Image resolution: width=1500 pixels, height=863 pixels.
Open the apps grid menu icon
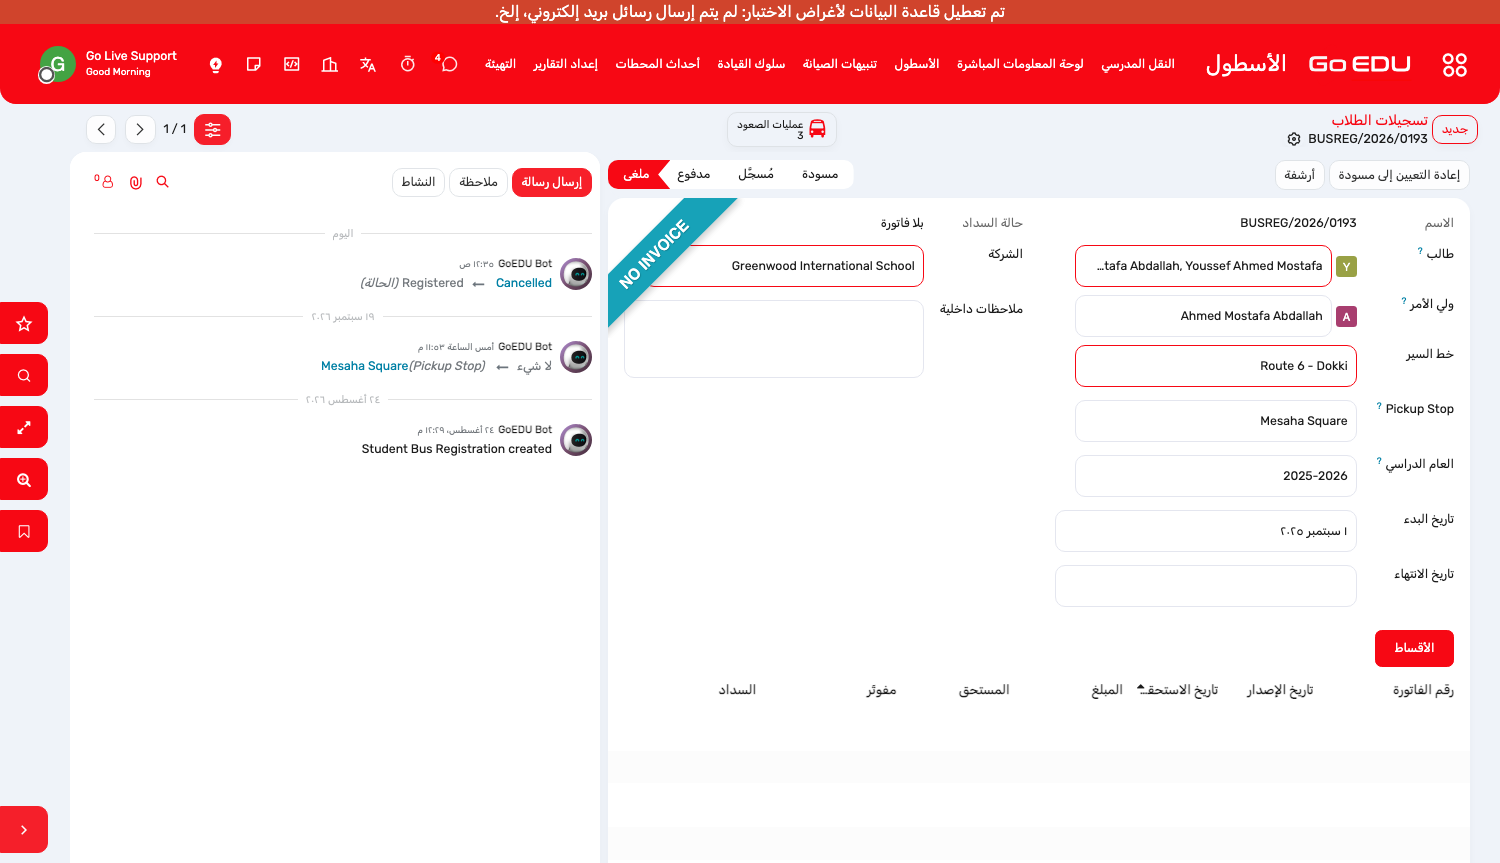pos(1454,65)
